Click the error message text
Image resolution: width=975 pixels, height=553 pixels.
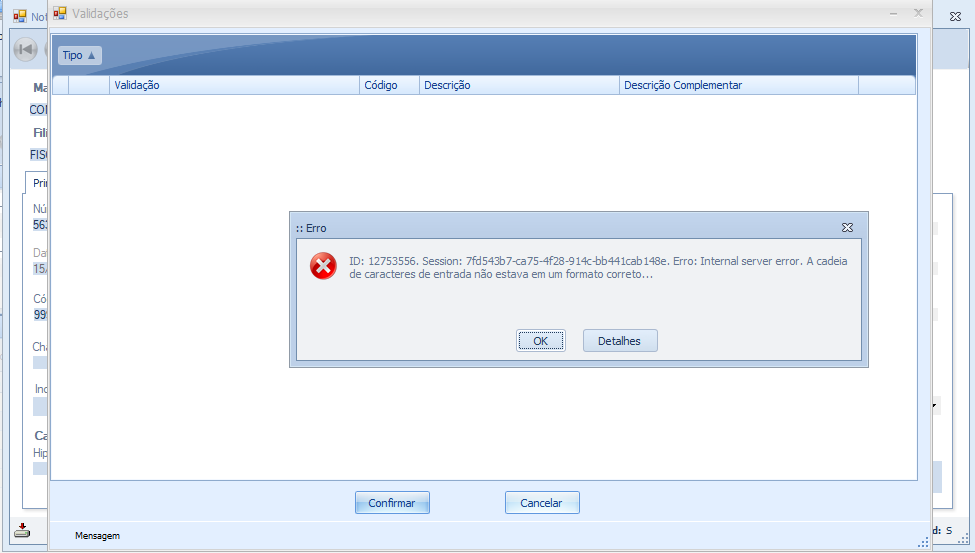598,267
